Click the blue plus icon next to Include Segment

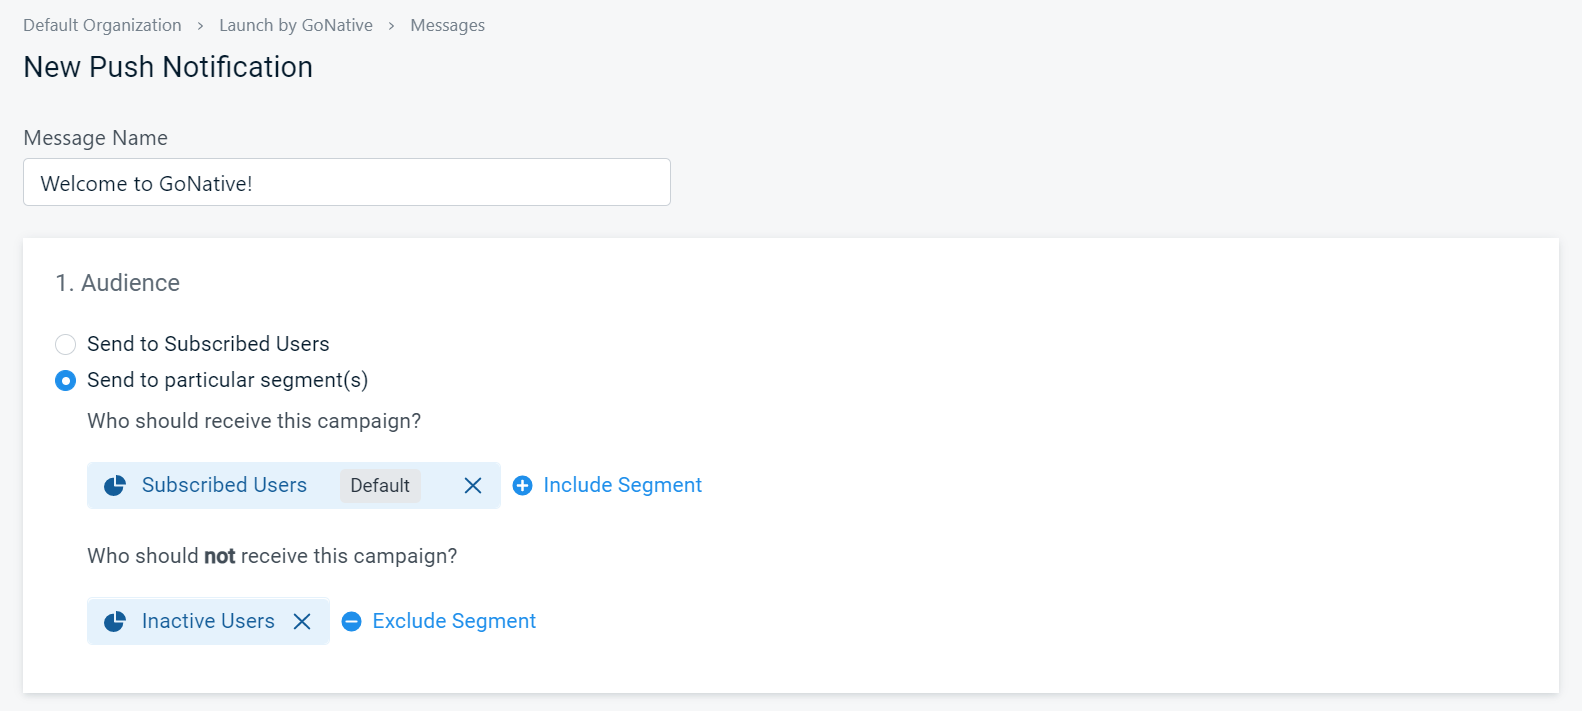click(522, 485)
